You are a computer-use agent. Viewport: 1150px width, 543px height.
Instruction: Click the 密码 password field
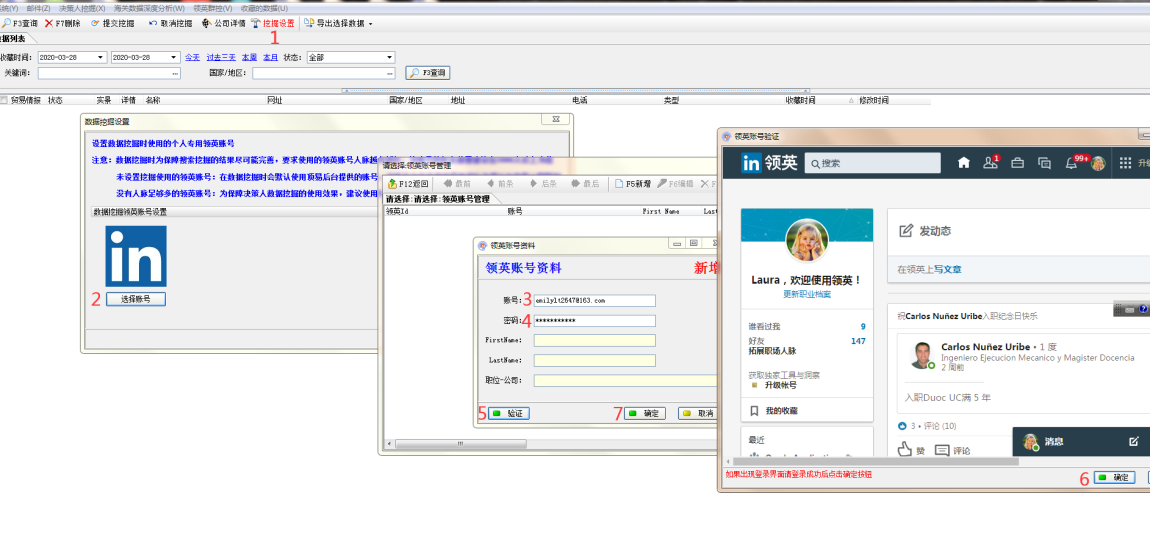(x=595, y=321)
